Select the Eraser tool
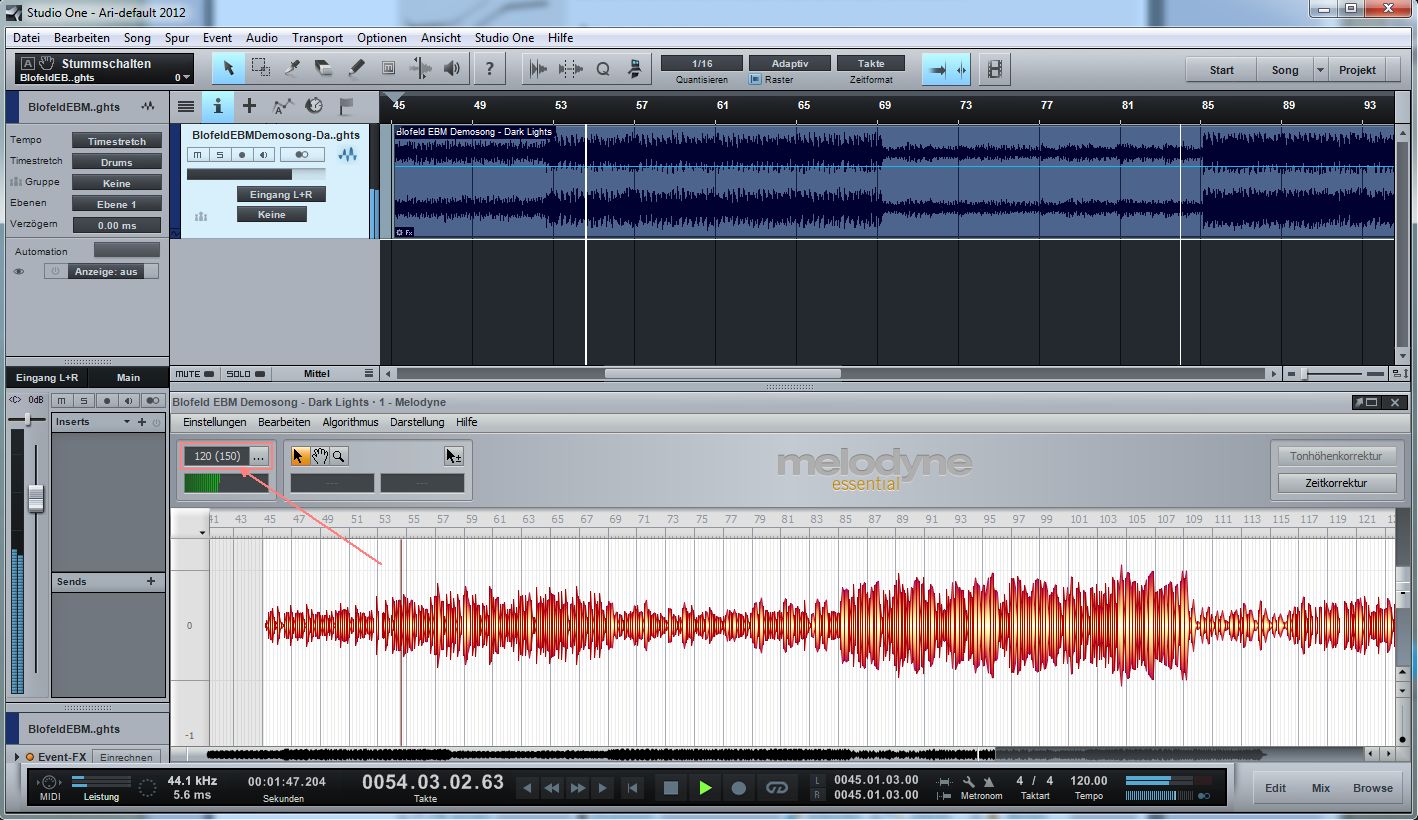 (324, 69)
